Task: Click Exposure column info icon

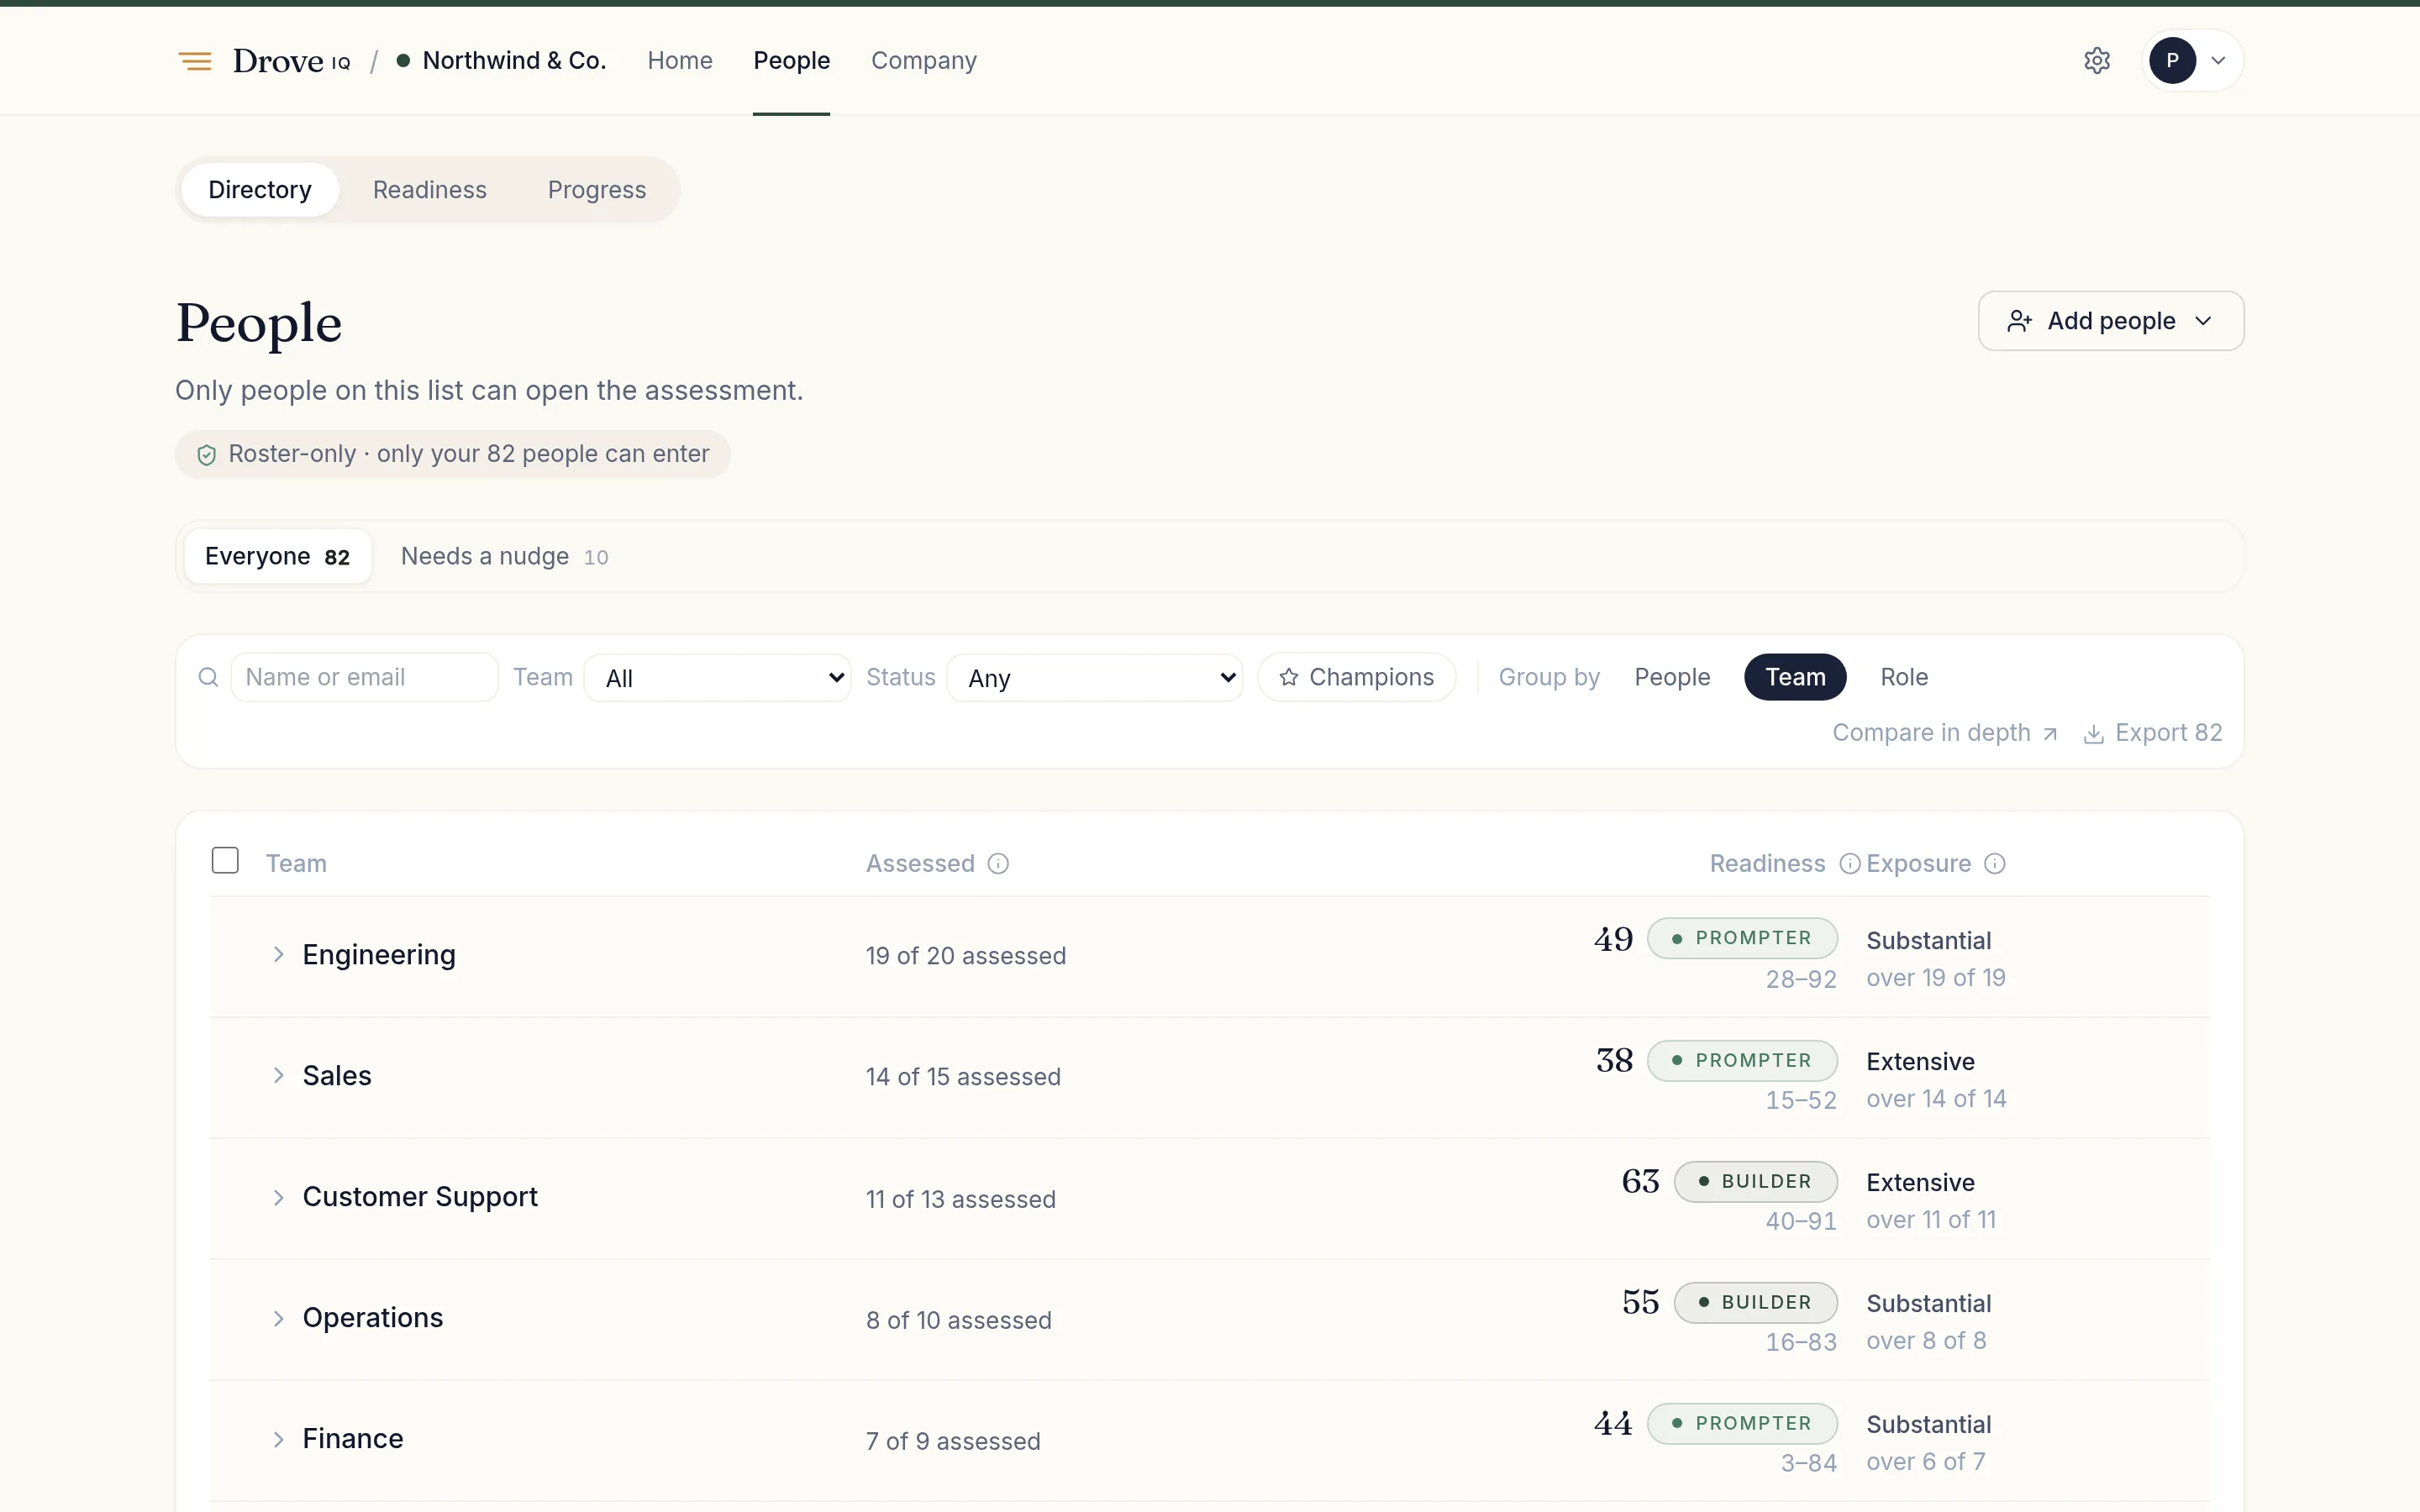Action: [x=1995, y=864]
